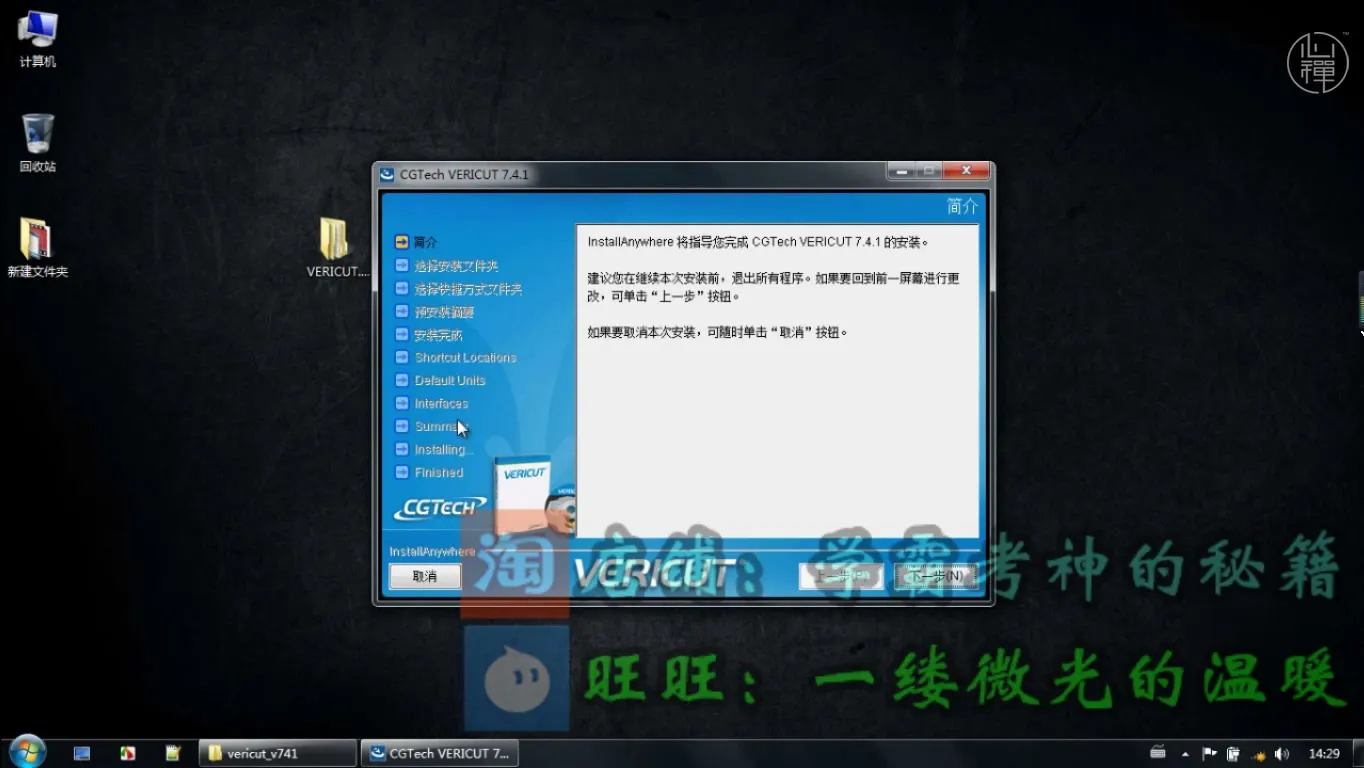
Task: Click the CGTech logo in the installer sidebar
Action: 440,505
